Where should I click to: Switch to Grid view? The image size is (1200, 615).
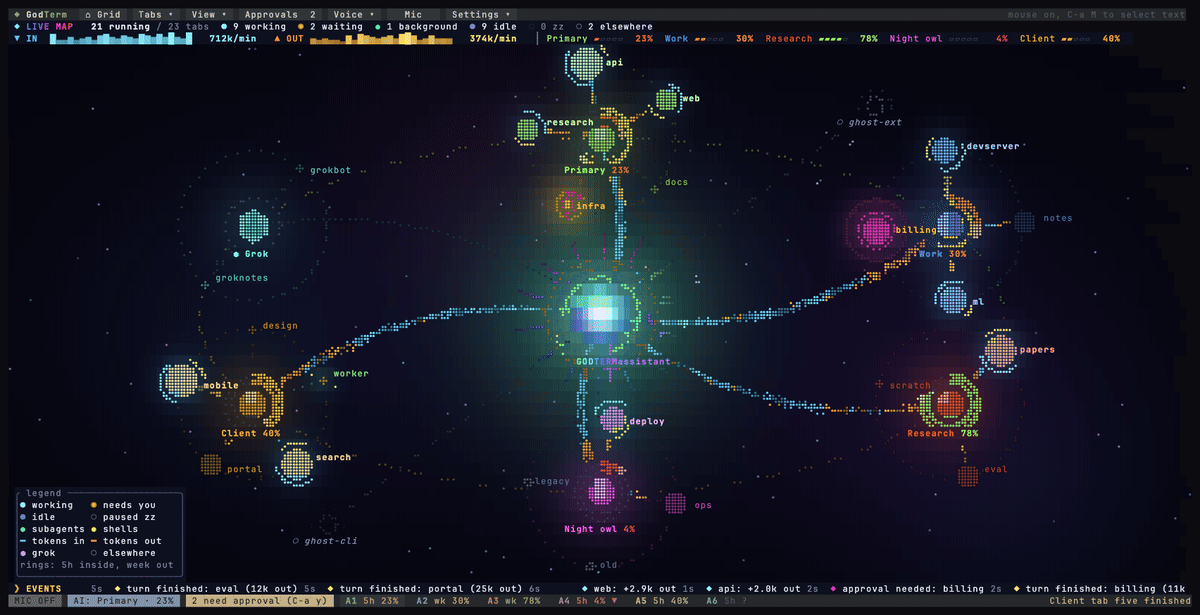pyautogui.click(x=102, y=15)
